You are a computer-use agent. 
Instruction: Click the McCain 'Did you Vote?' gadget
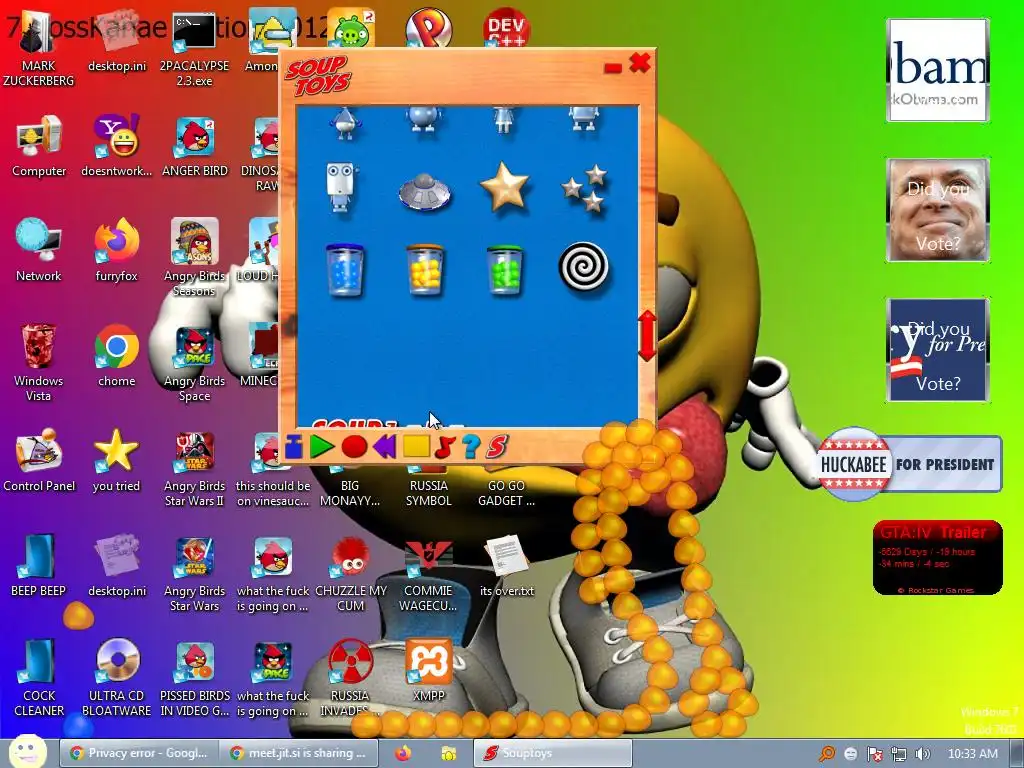(x=938, y=210)
